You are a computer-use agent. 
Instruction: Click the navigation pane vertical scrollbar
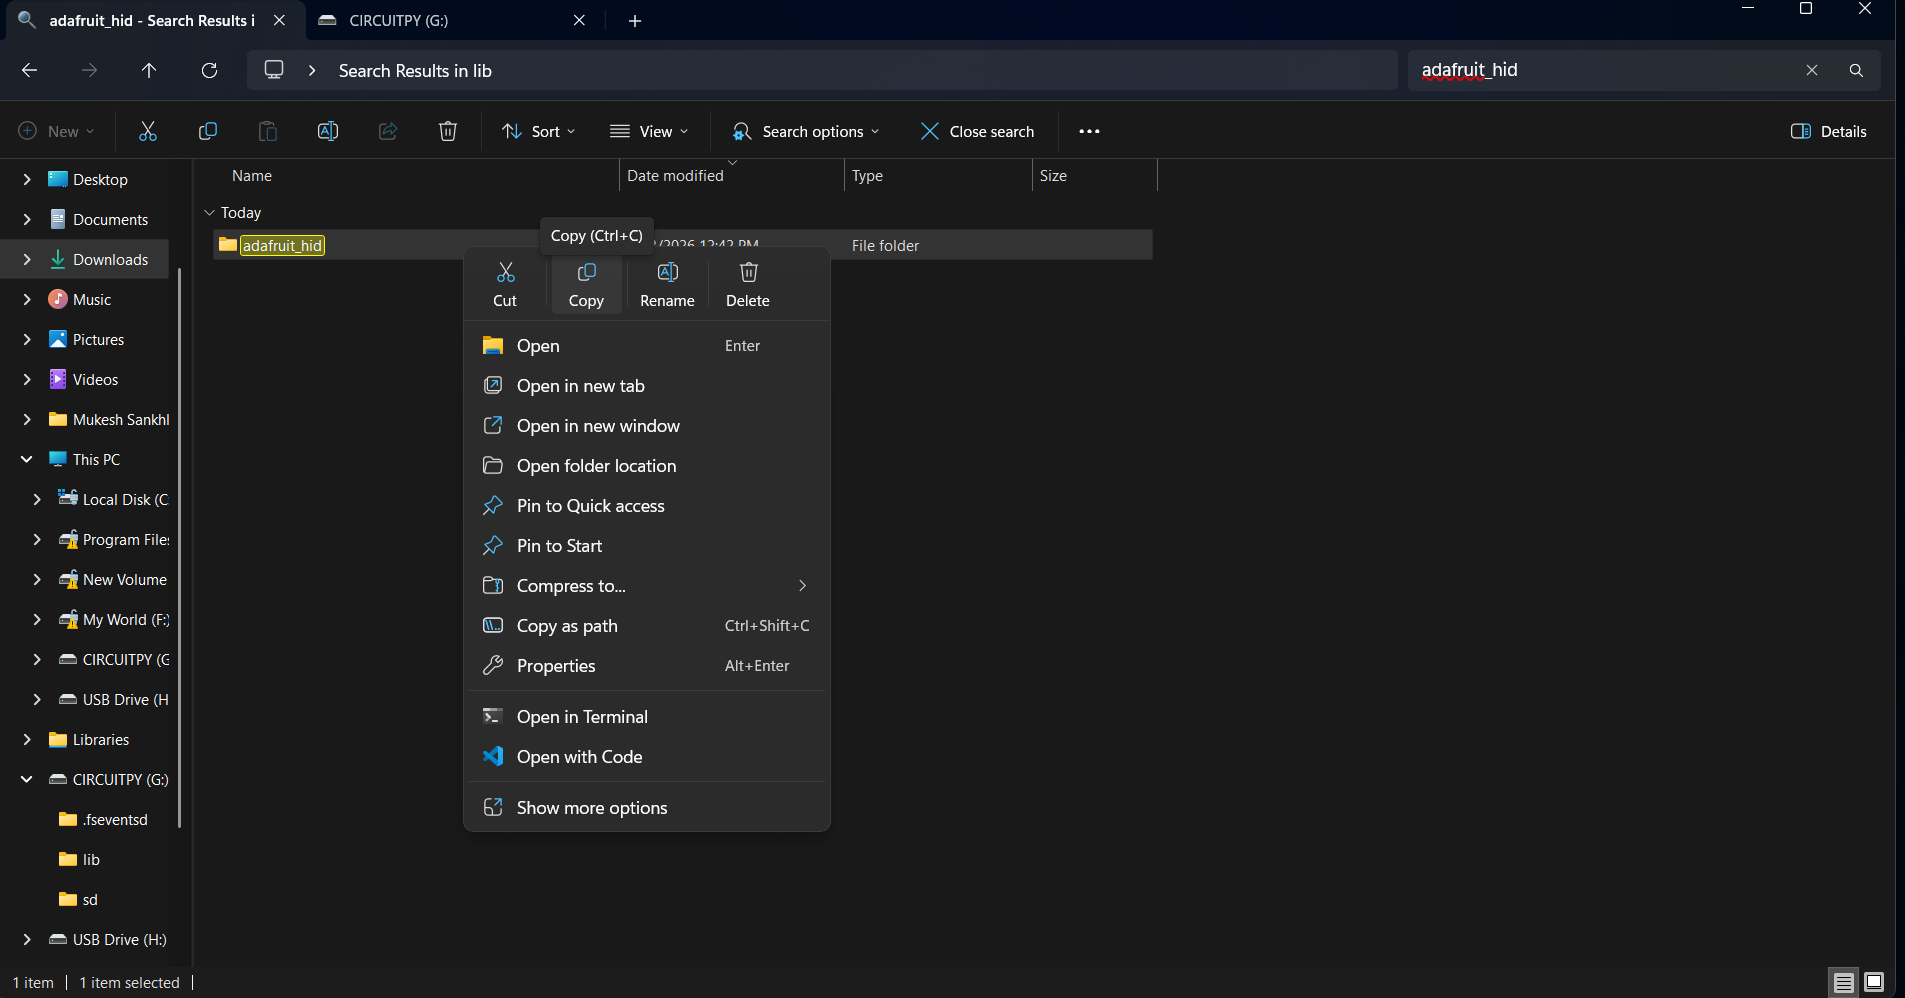click(x=180, y=548)
